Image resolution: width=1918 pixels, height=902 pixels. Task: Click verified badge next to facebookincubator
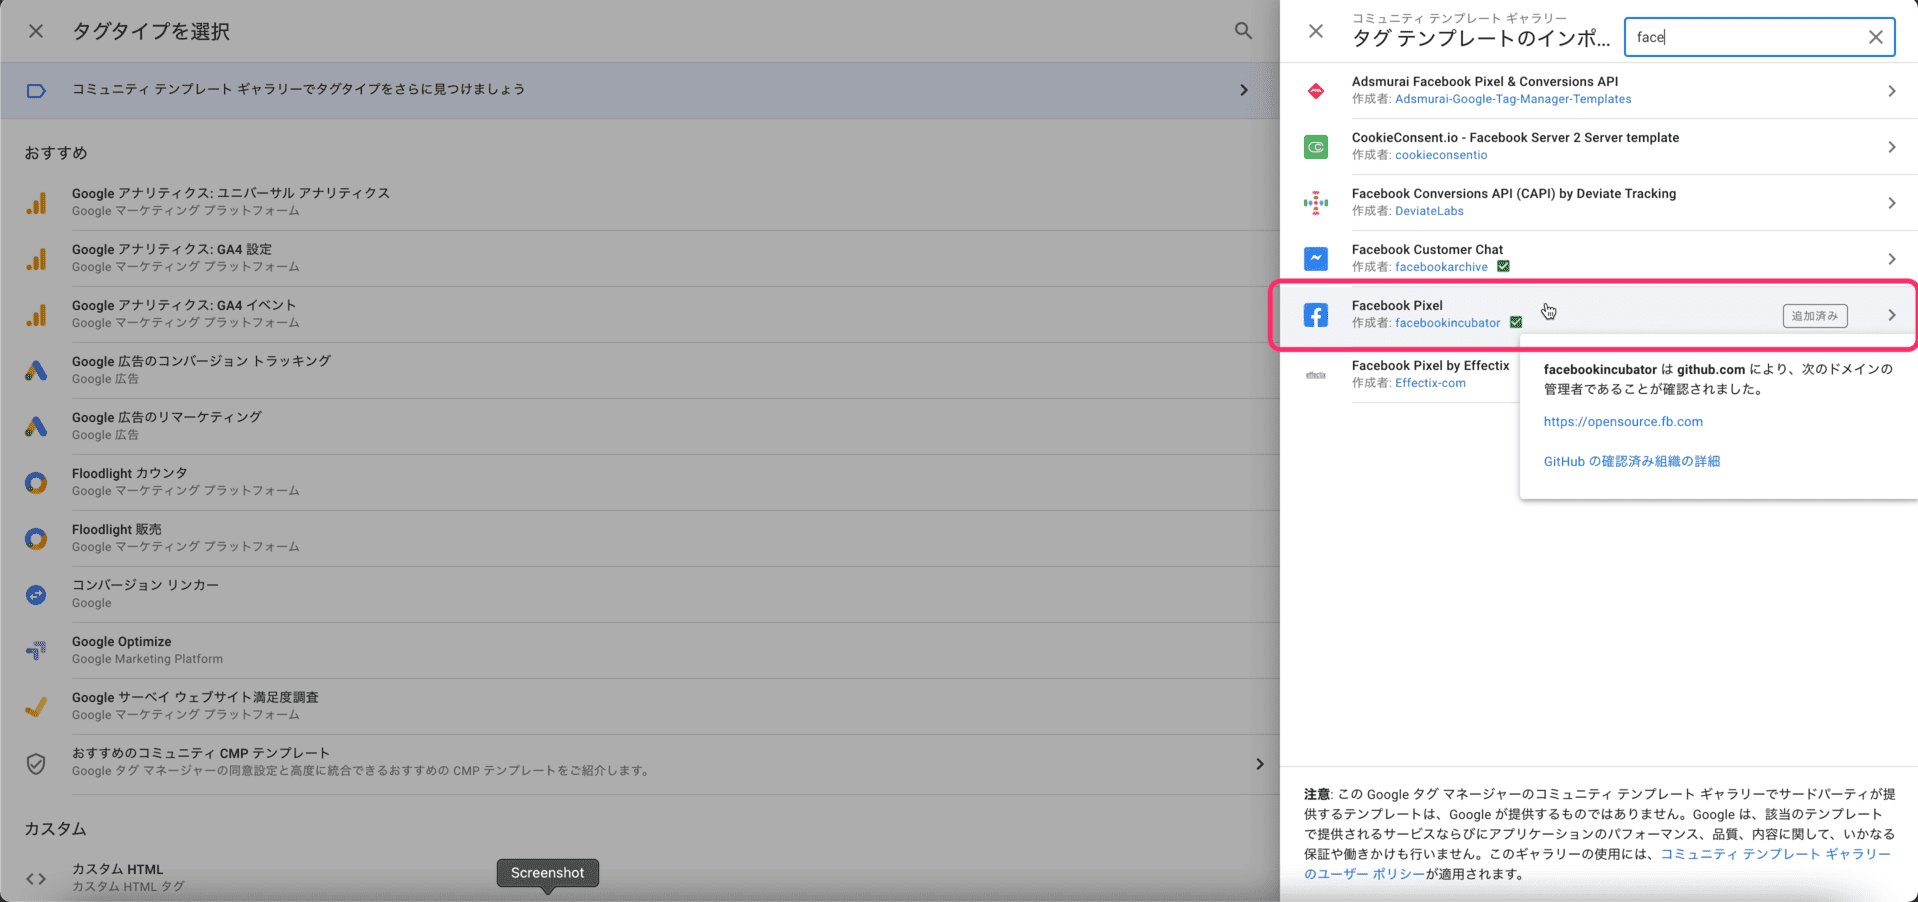tap(1516, 322)
